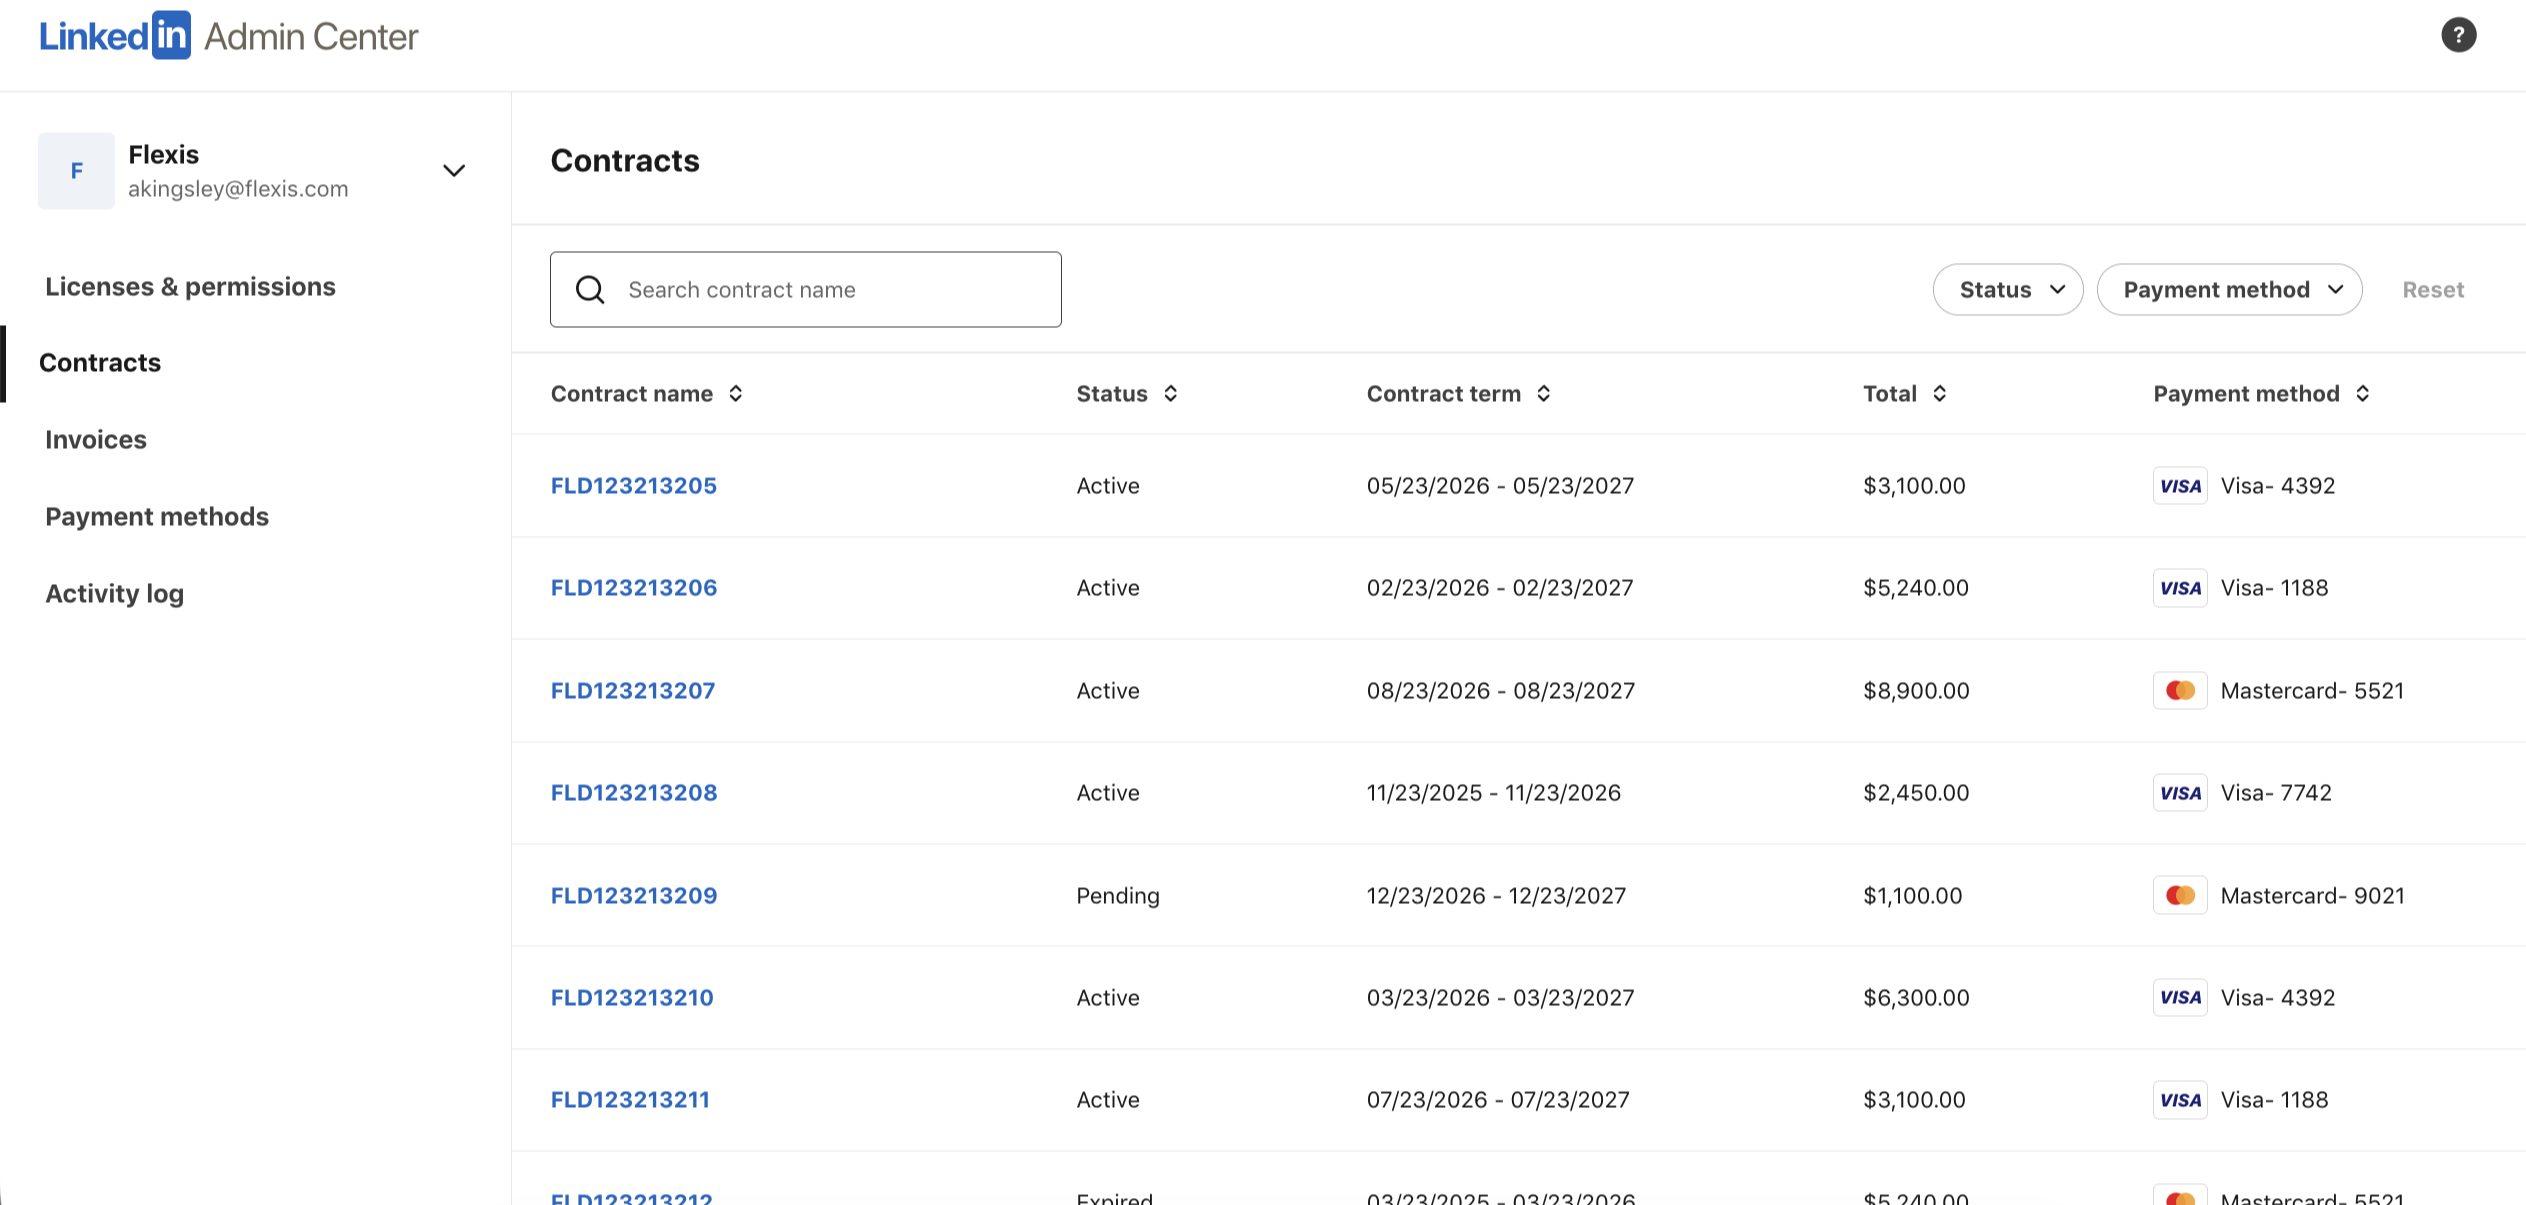Sort by Contract name arrows
Viewport: 2526px width, 1205px height.
pos(736,394)
